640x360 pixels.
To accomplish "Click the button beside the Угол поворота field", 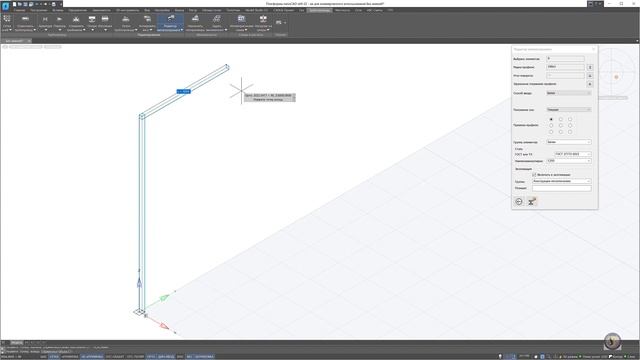I will (x=590, y=76).
